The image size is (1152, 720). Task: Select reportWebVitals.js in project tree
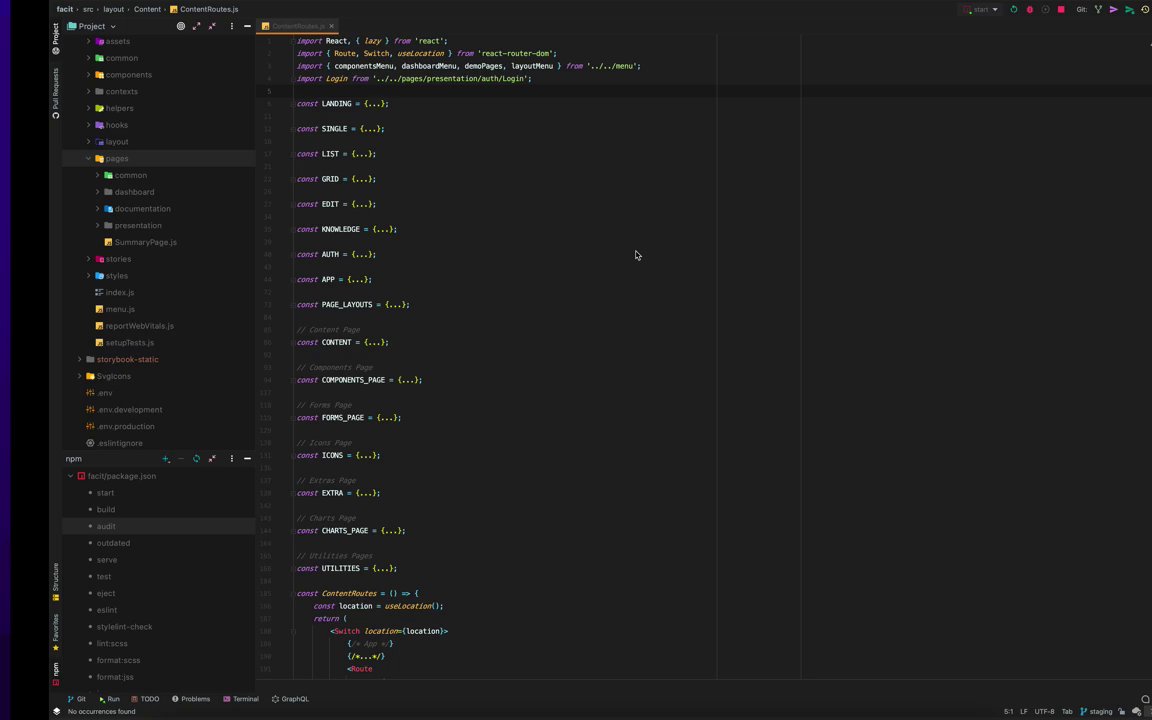click(x=139, y=325)
